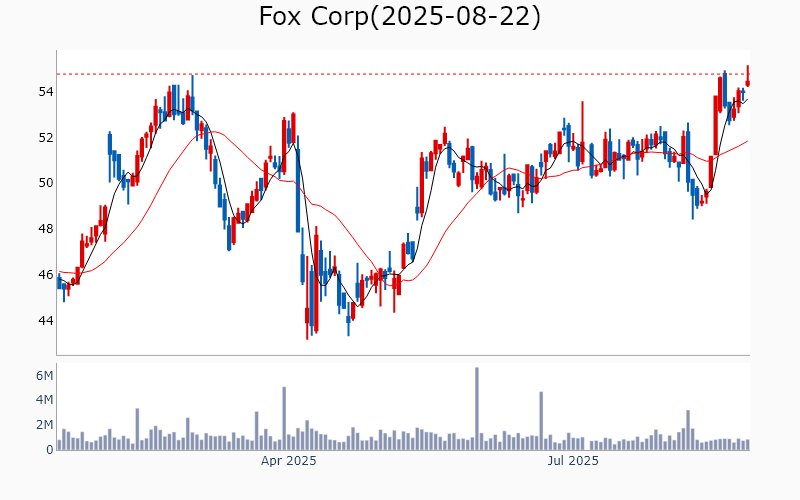The image size is (800, 500).
Task: Click the 6M volume axis label
Action: (44, 376)
